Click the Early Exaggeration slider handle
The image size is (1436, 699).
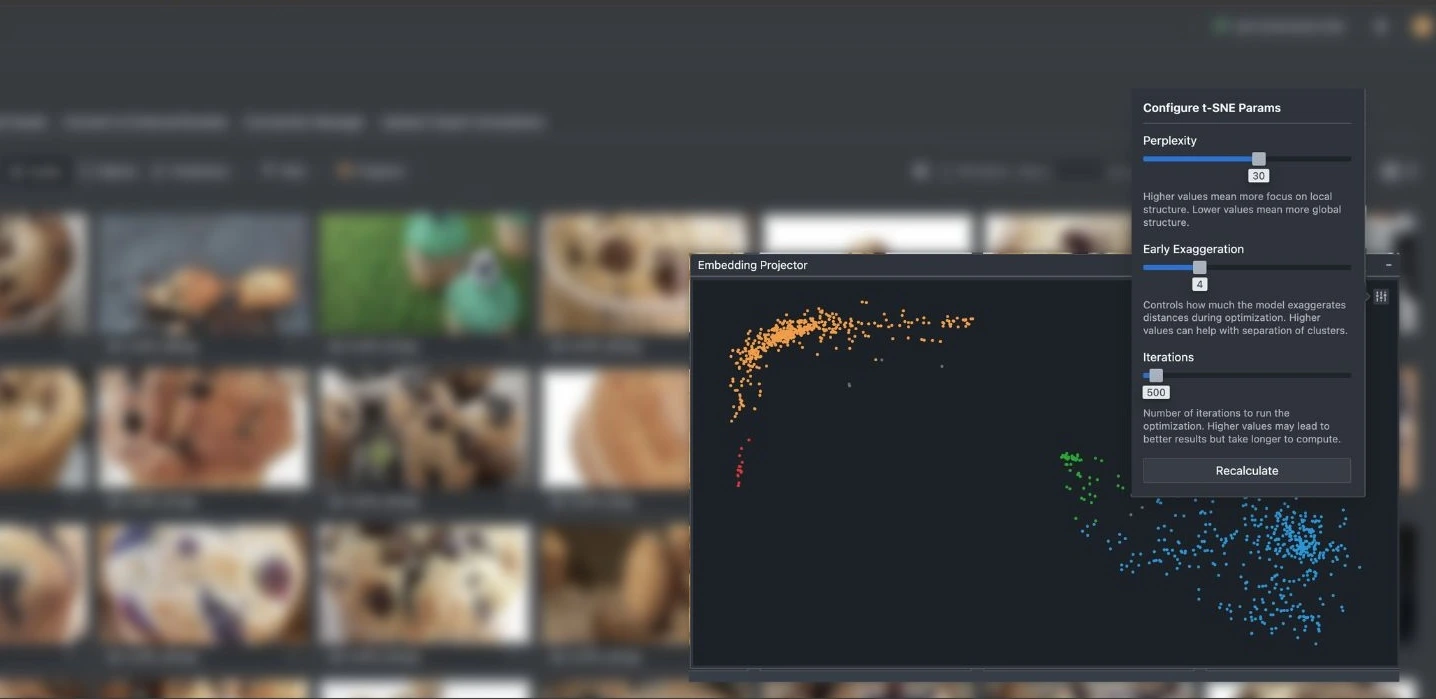(1200, 267)
